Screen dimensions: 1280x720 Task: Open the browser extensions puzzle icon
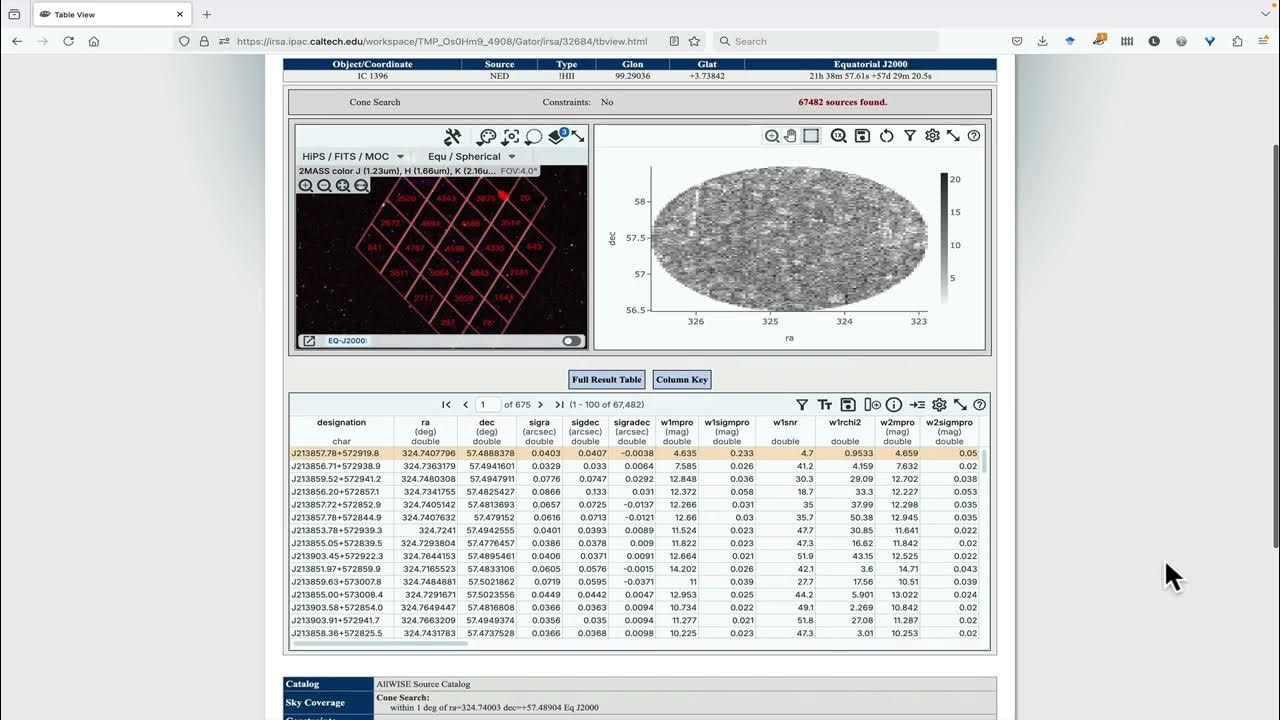(x=1237, y=41)
